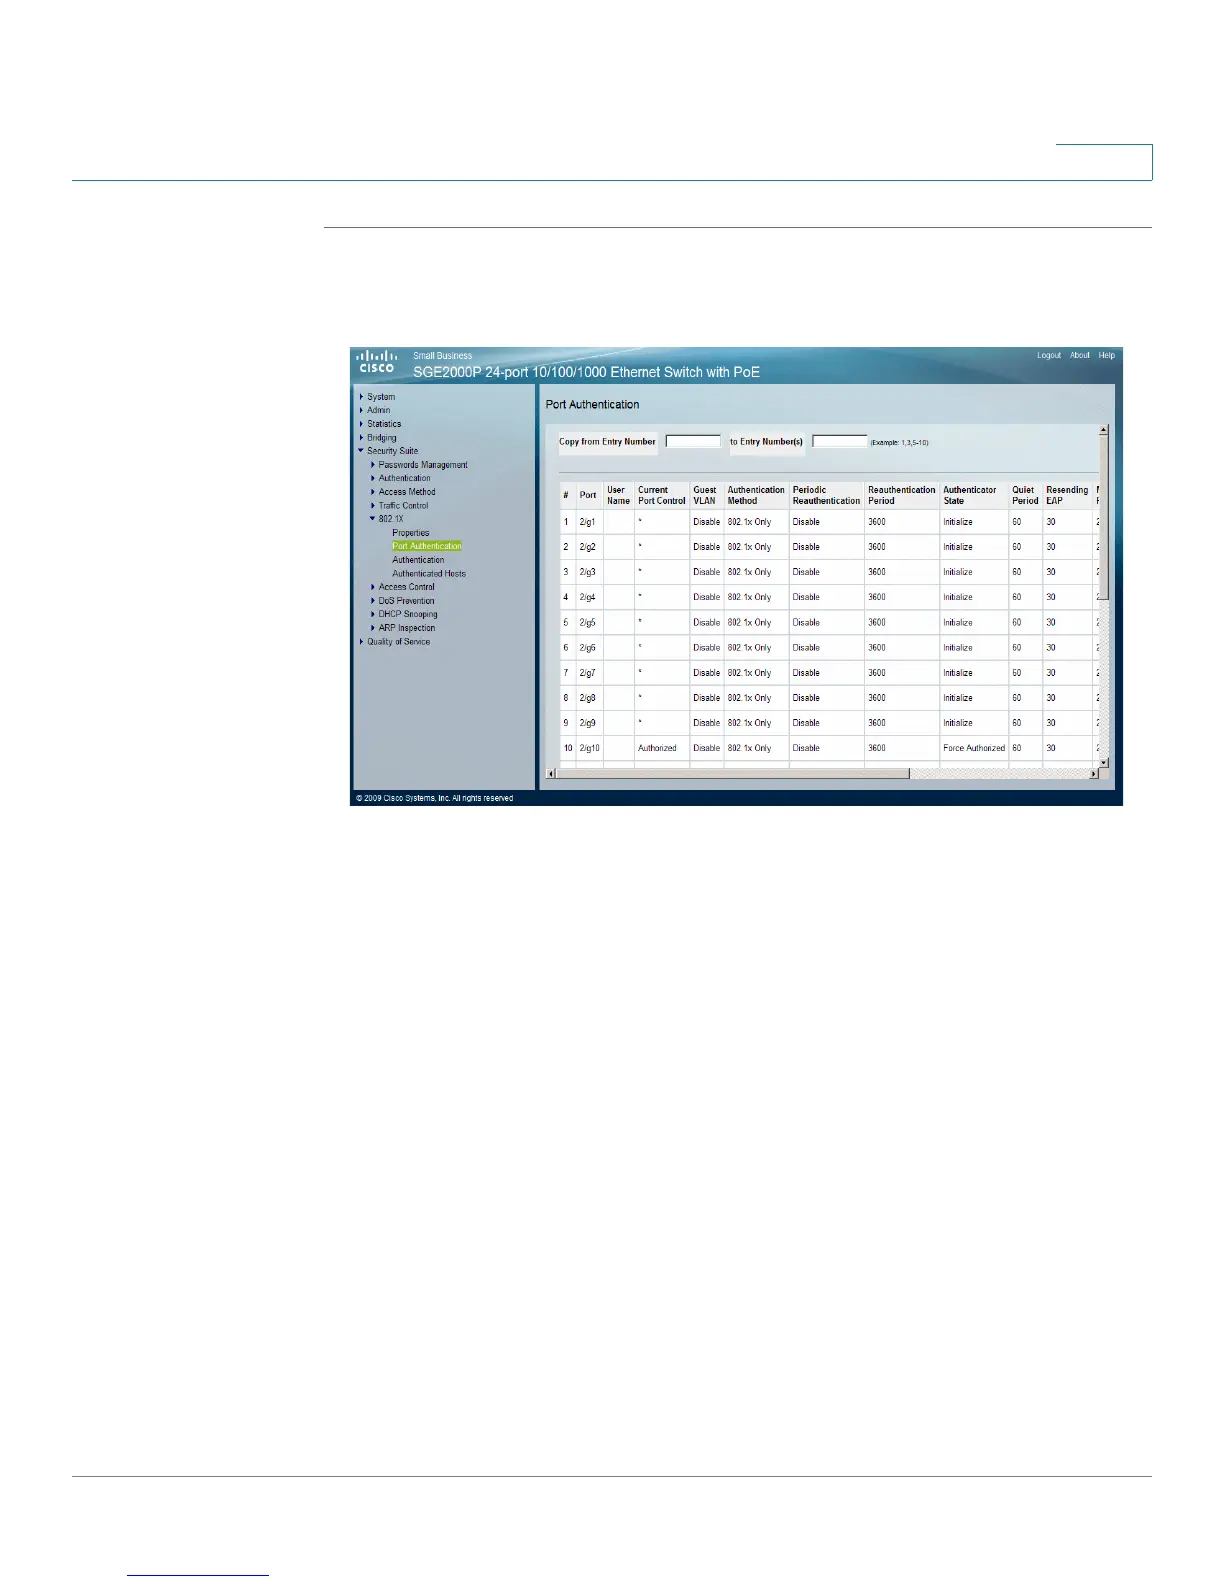Click the Logout link

(1049, 355)
